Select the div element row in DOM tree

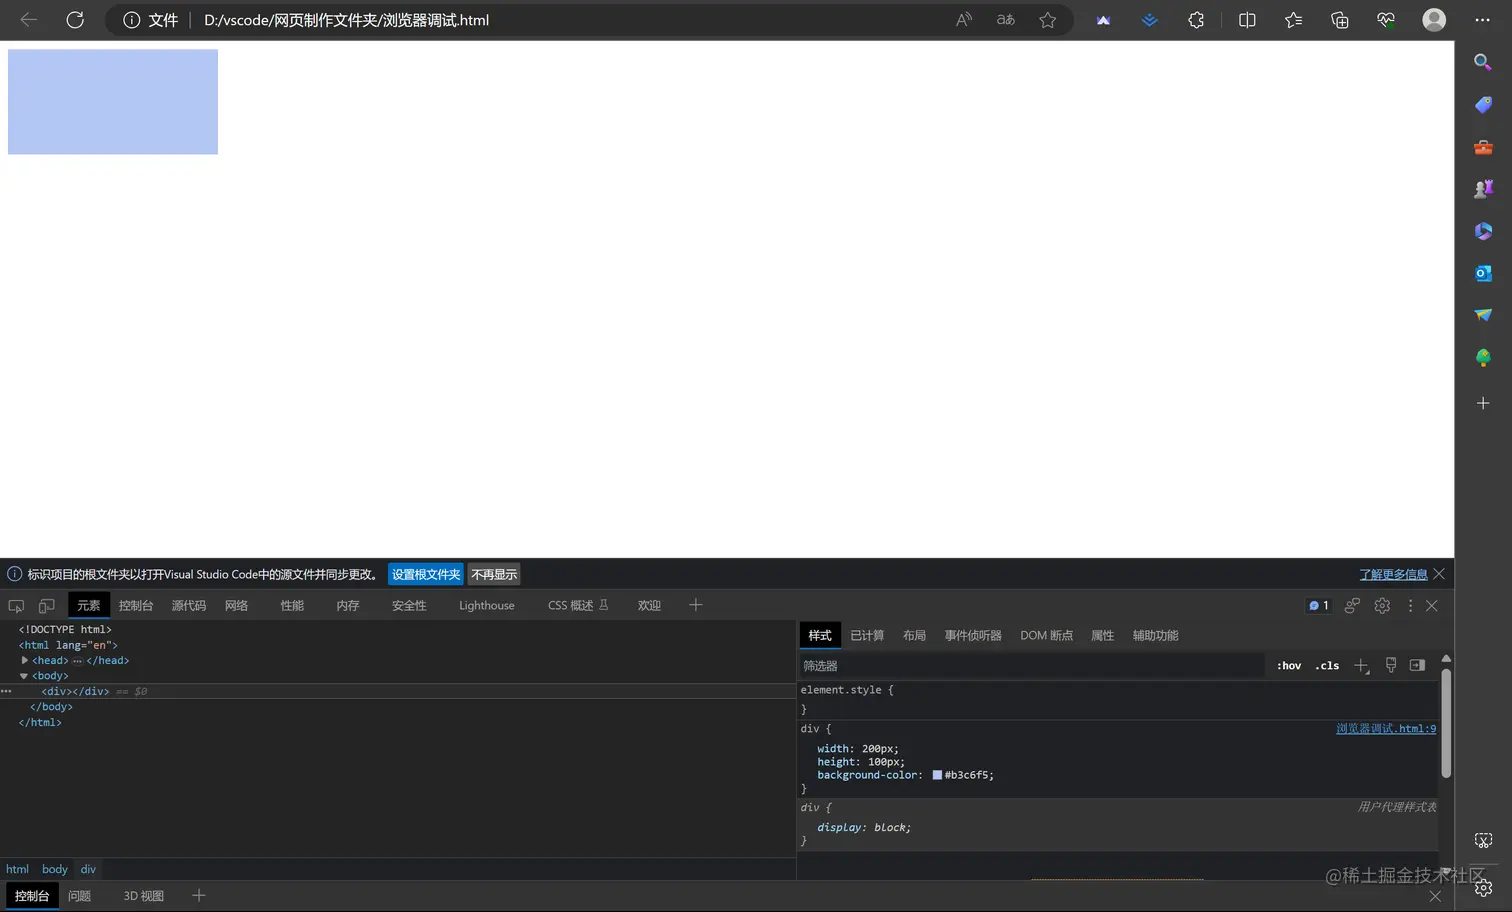[x=397, y=691]
